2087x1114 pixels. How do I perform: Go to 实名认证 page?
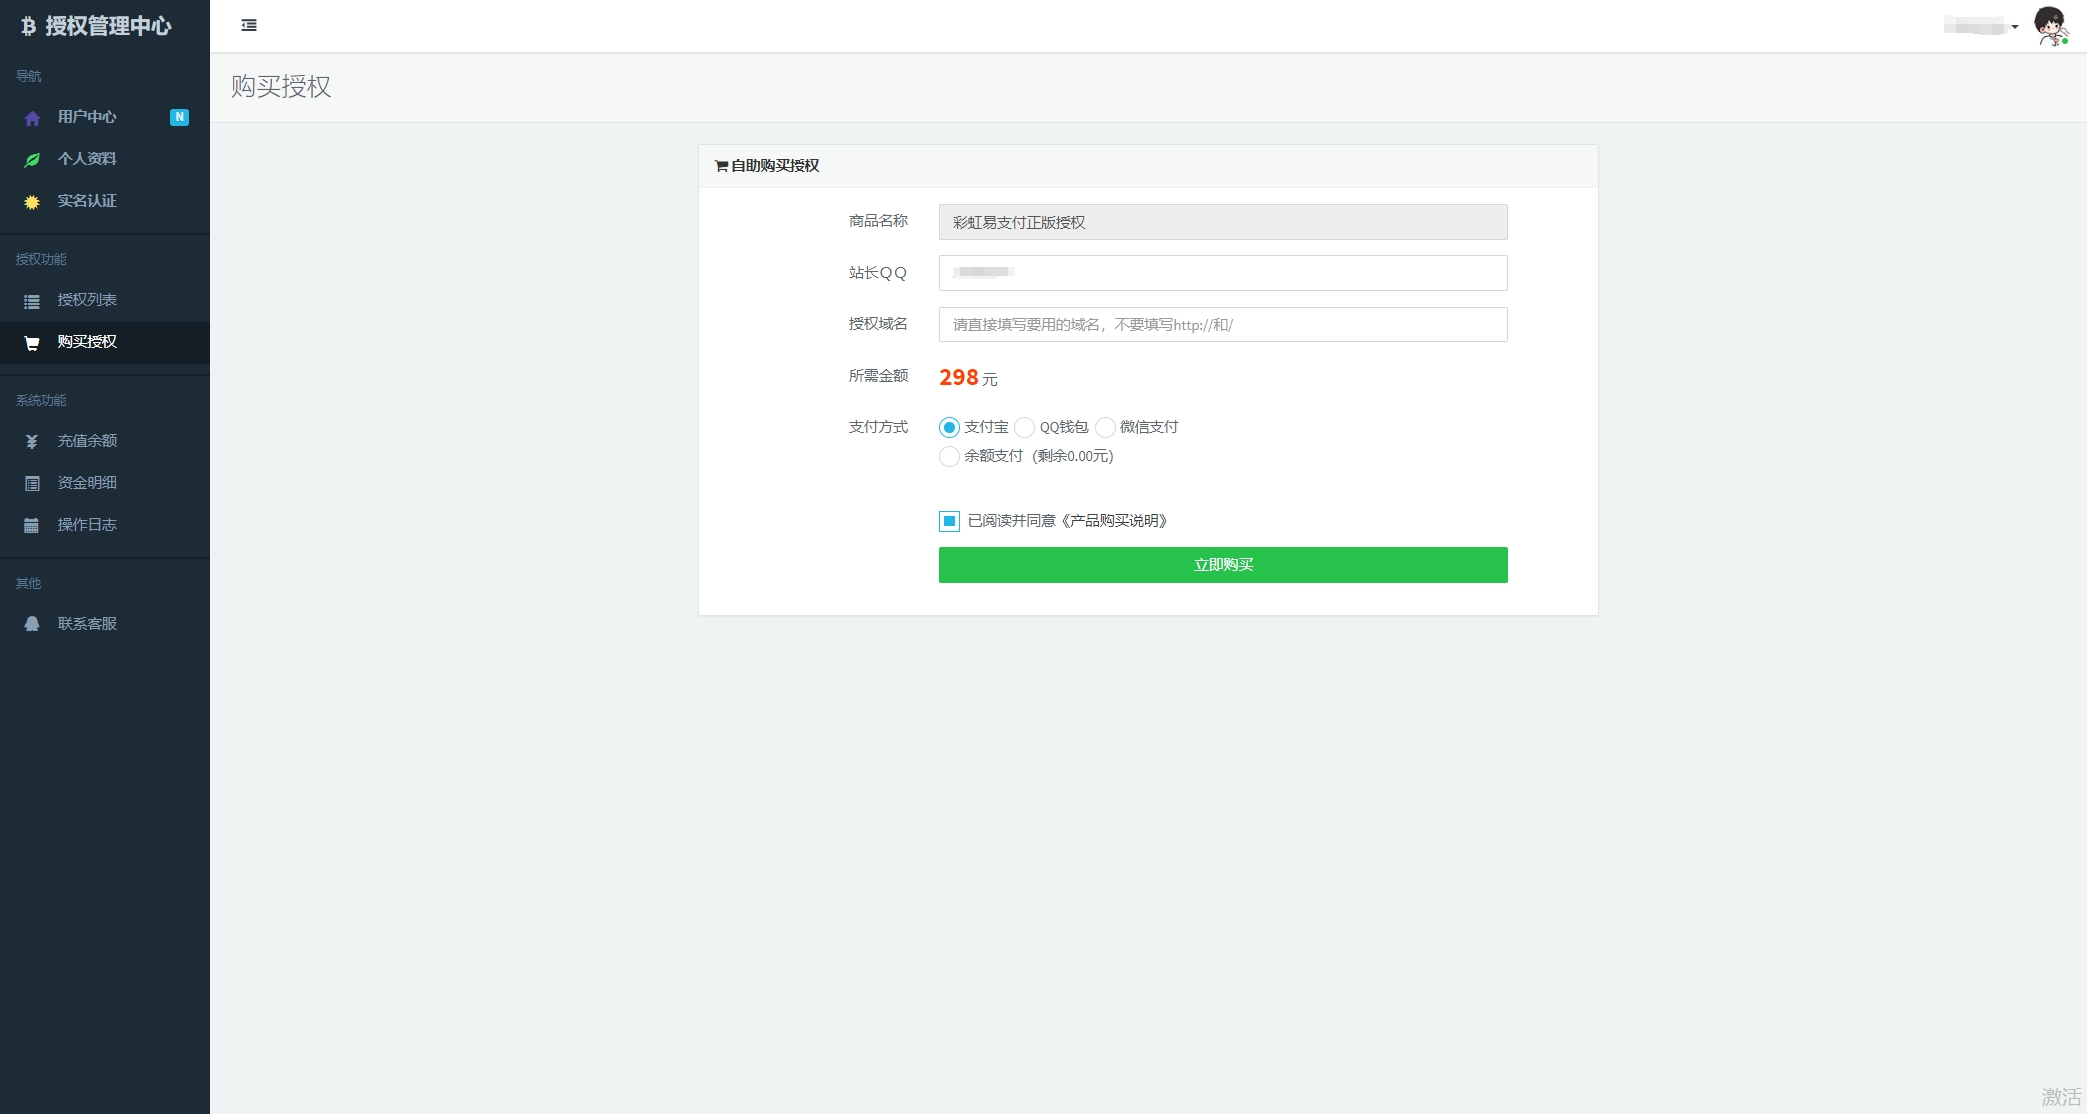105,201
